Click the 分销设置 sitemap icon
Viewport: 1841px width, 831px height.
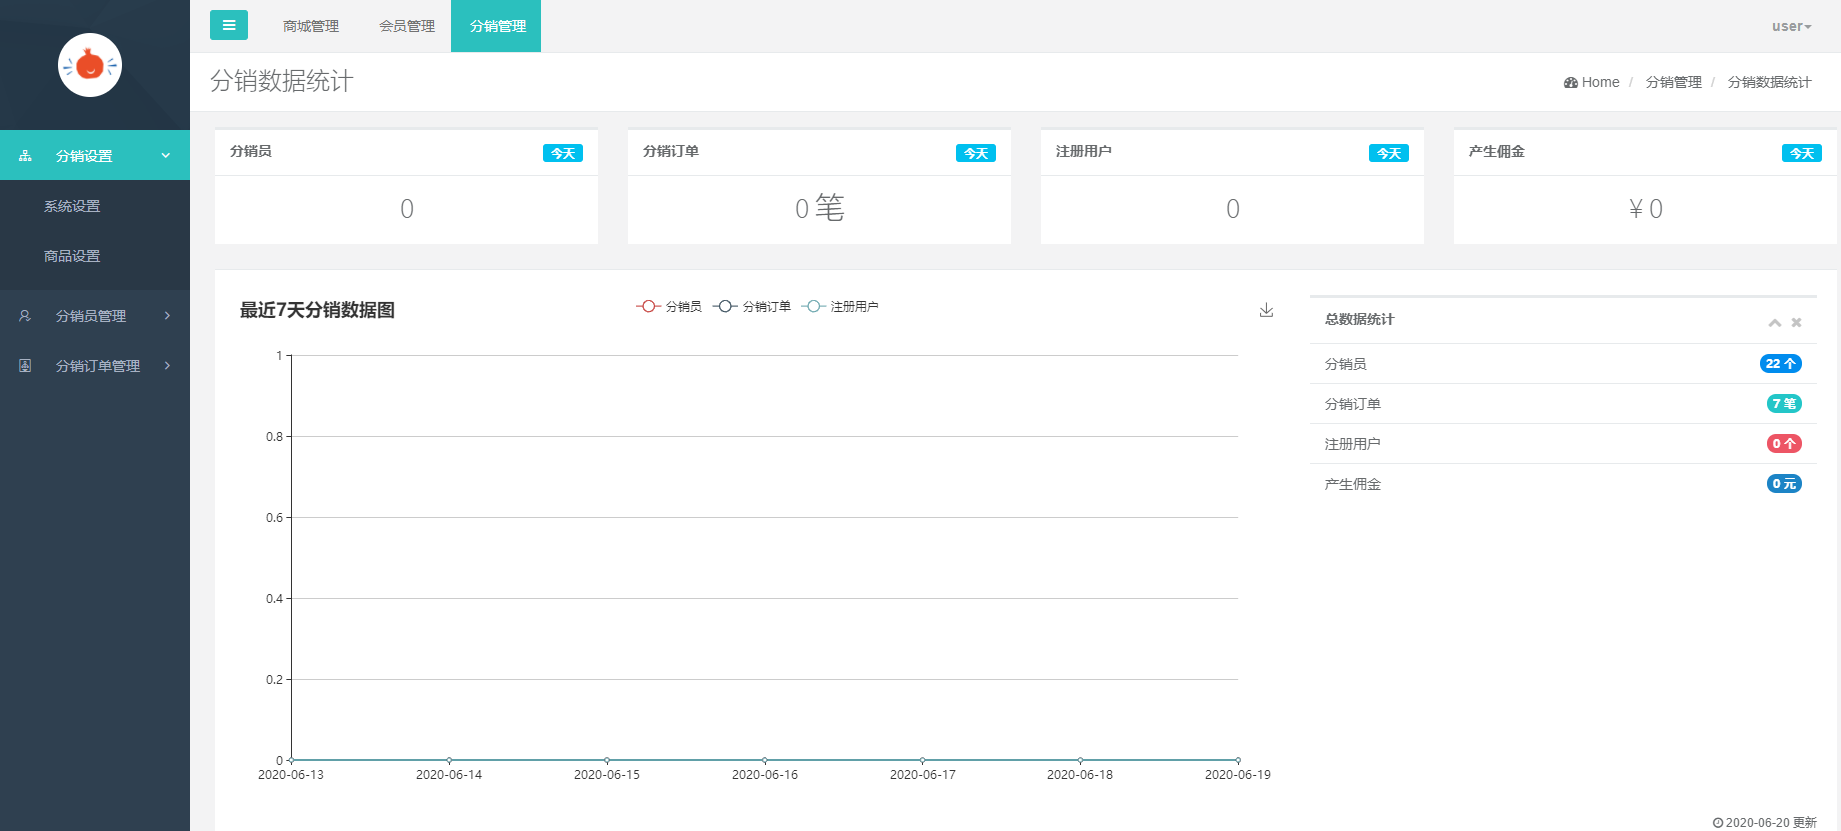click(25, 156)
